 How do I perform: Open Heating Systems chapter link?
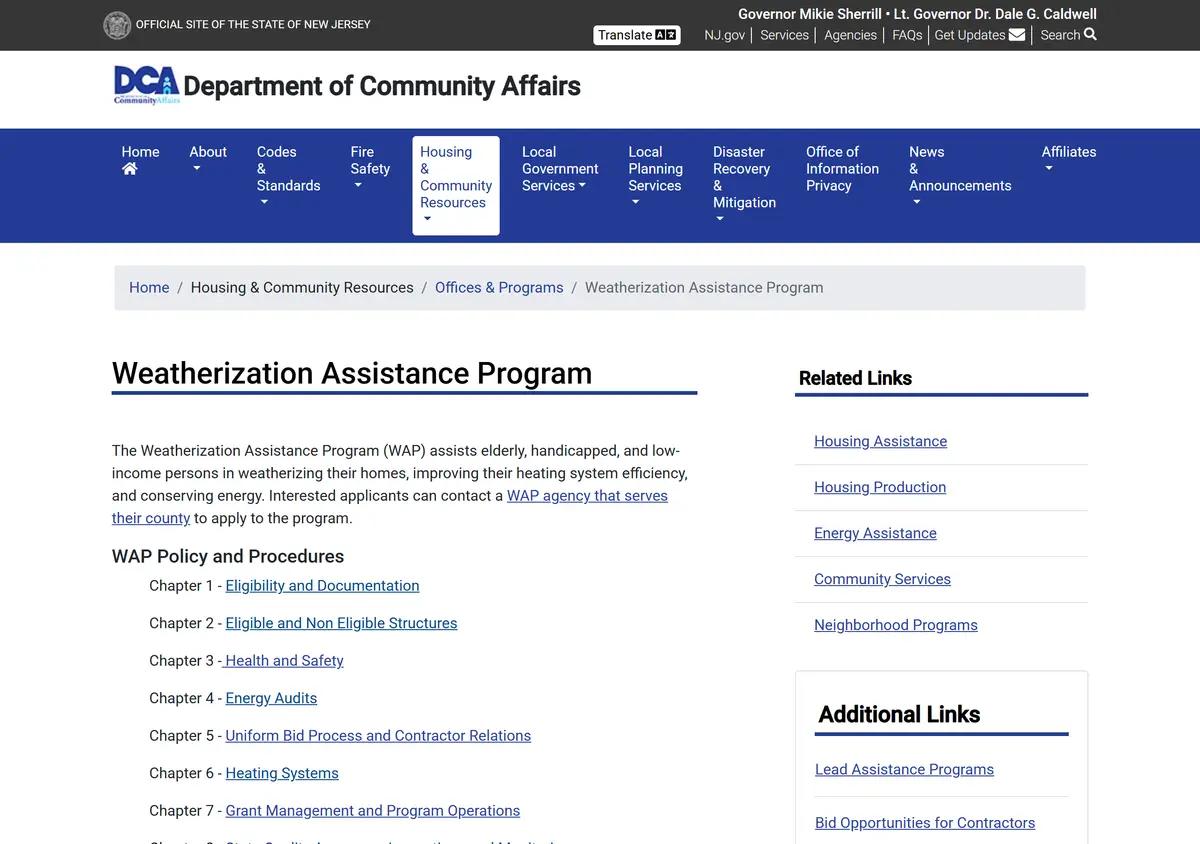point(282,774)
